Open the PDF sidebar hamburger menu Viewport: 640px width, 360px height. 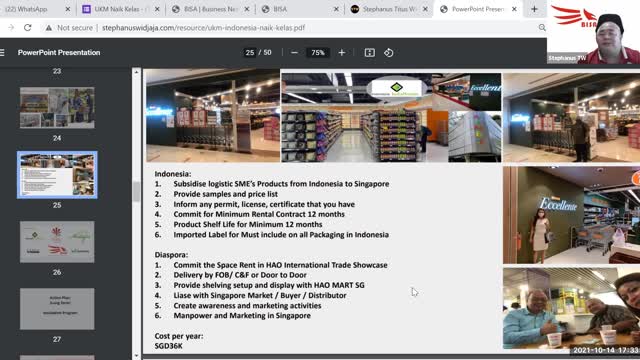pos(2,53)
